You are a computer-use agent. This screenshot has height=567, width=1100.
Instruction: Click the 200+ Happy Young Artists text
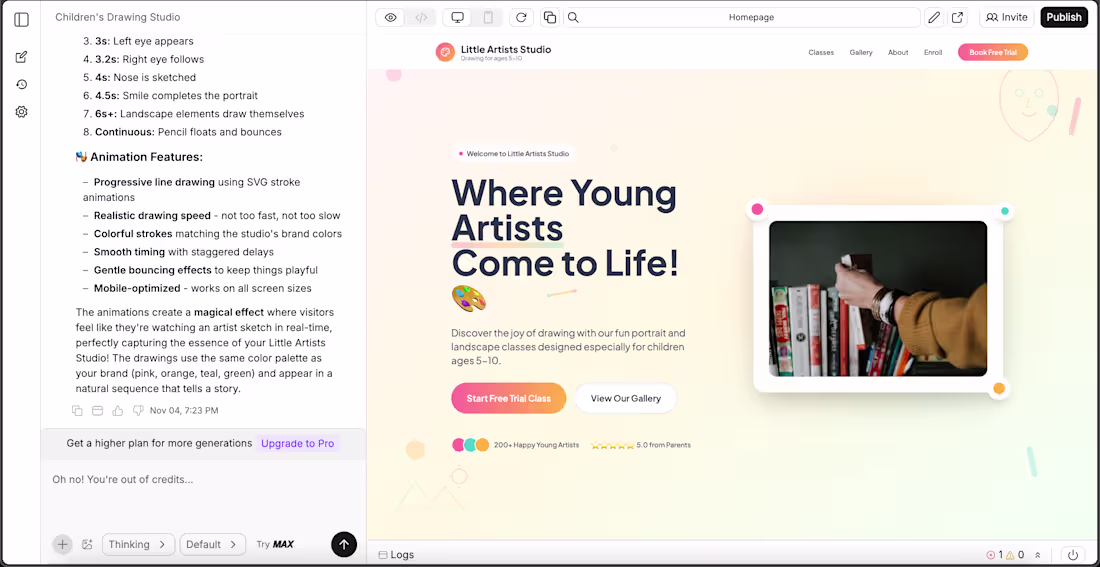point(537,445)
